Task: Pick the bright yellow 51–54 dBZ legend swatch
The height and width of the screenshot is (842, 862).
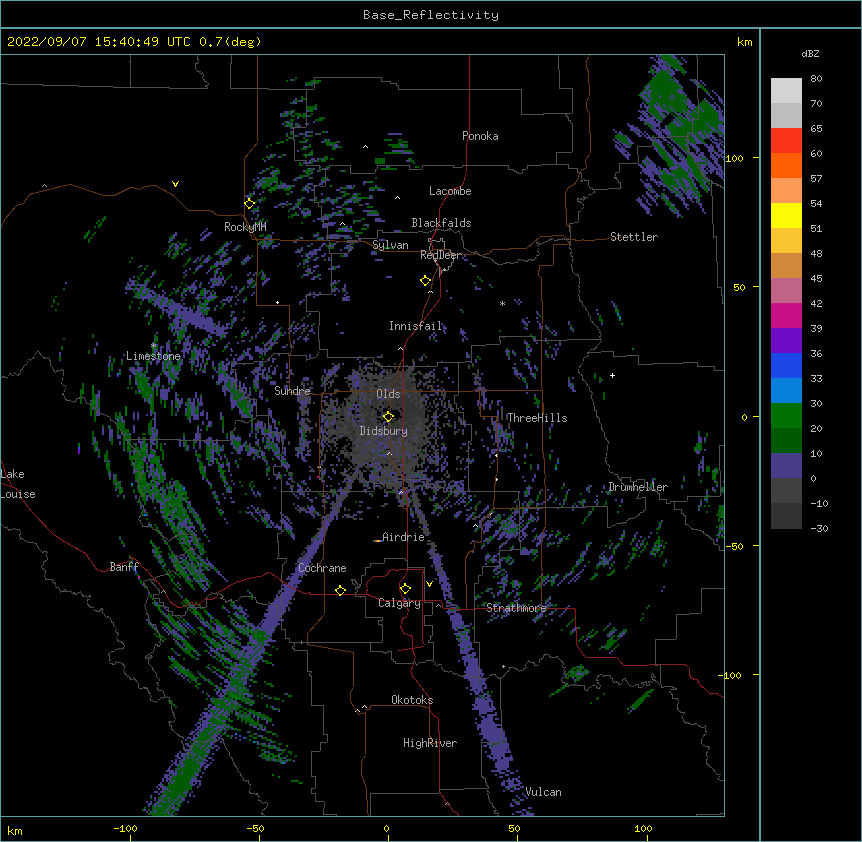Action: pos(786,215)
